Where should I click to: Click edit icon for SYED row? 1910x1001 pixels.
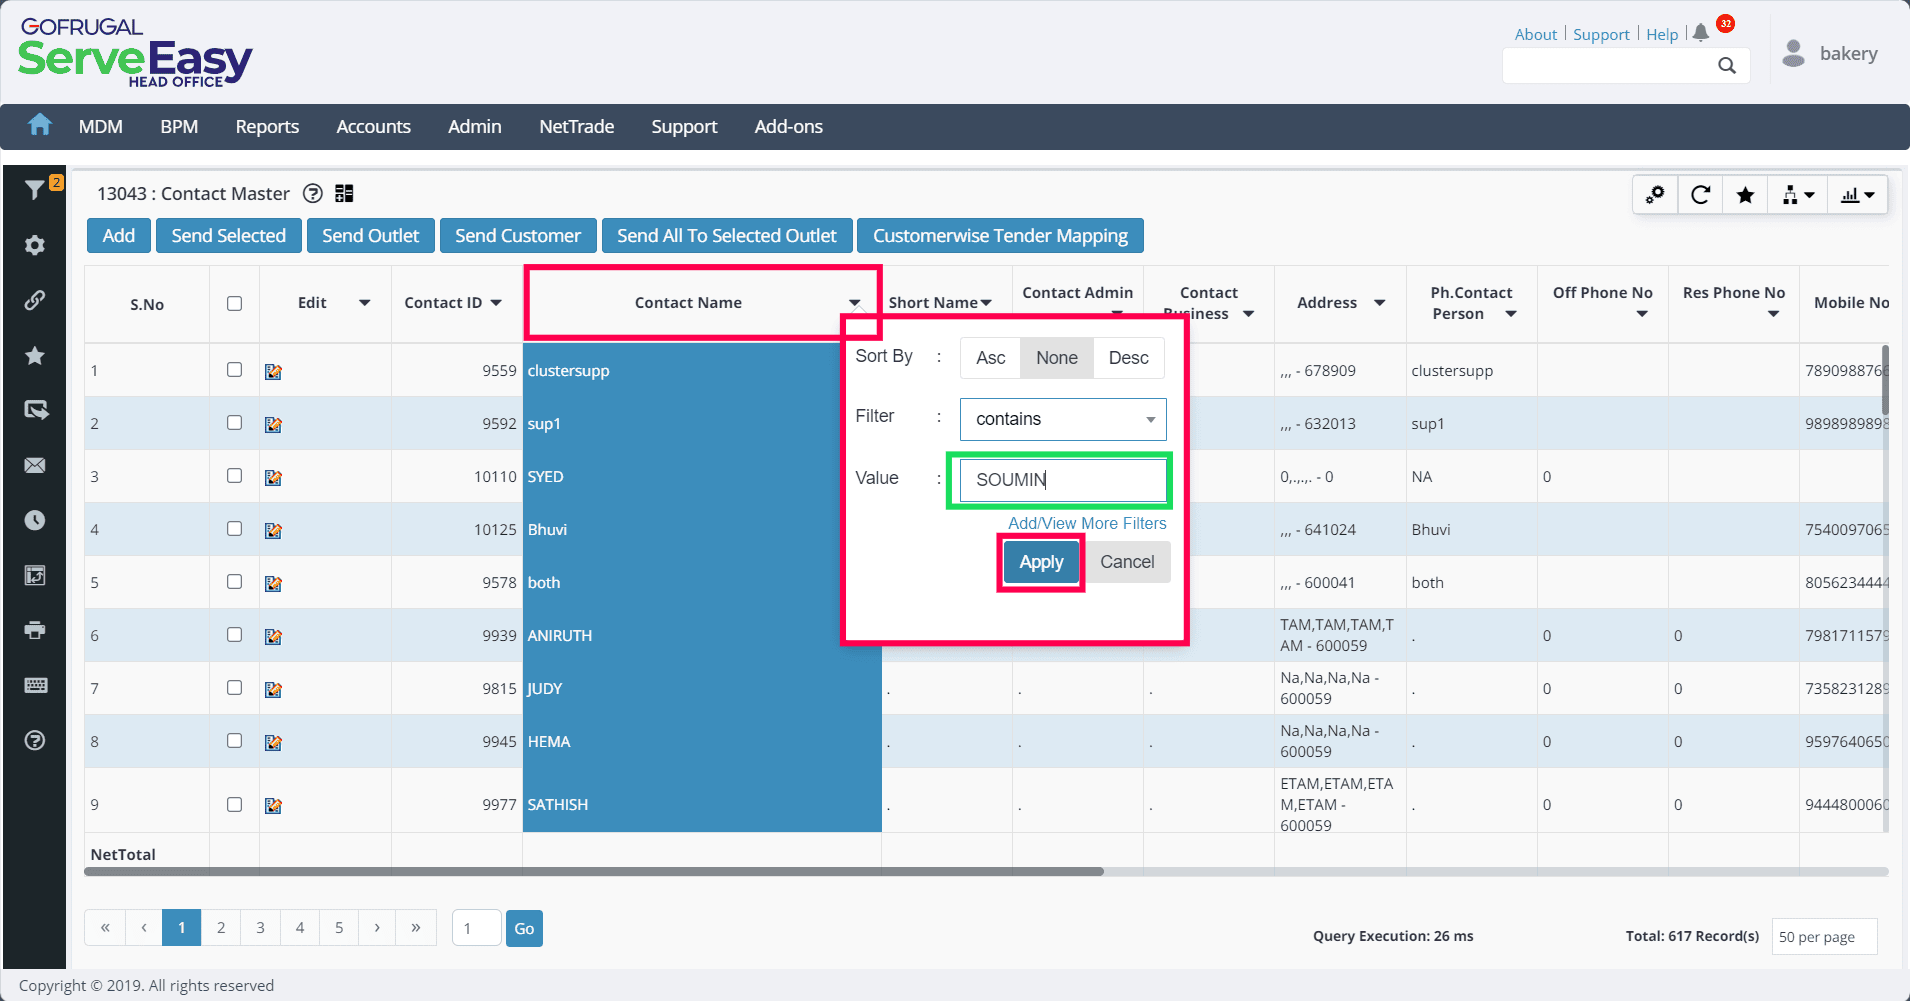[273, 478]
